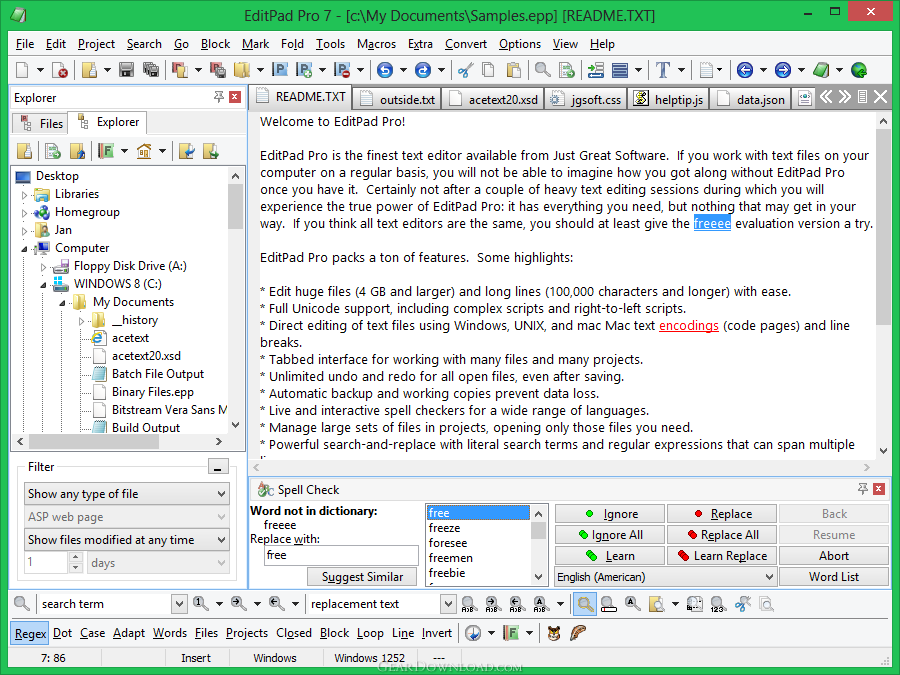
Task: Click the Previous file blue left arrow icon
Action: pyautogui.click(x=744, y=70)
